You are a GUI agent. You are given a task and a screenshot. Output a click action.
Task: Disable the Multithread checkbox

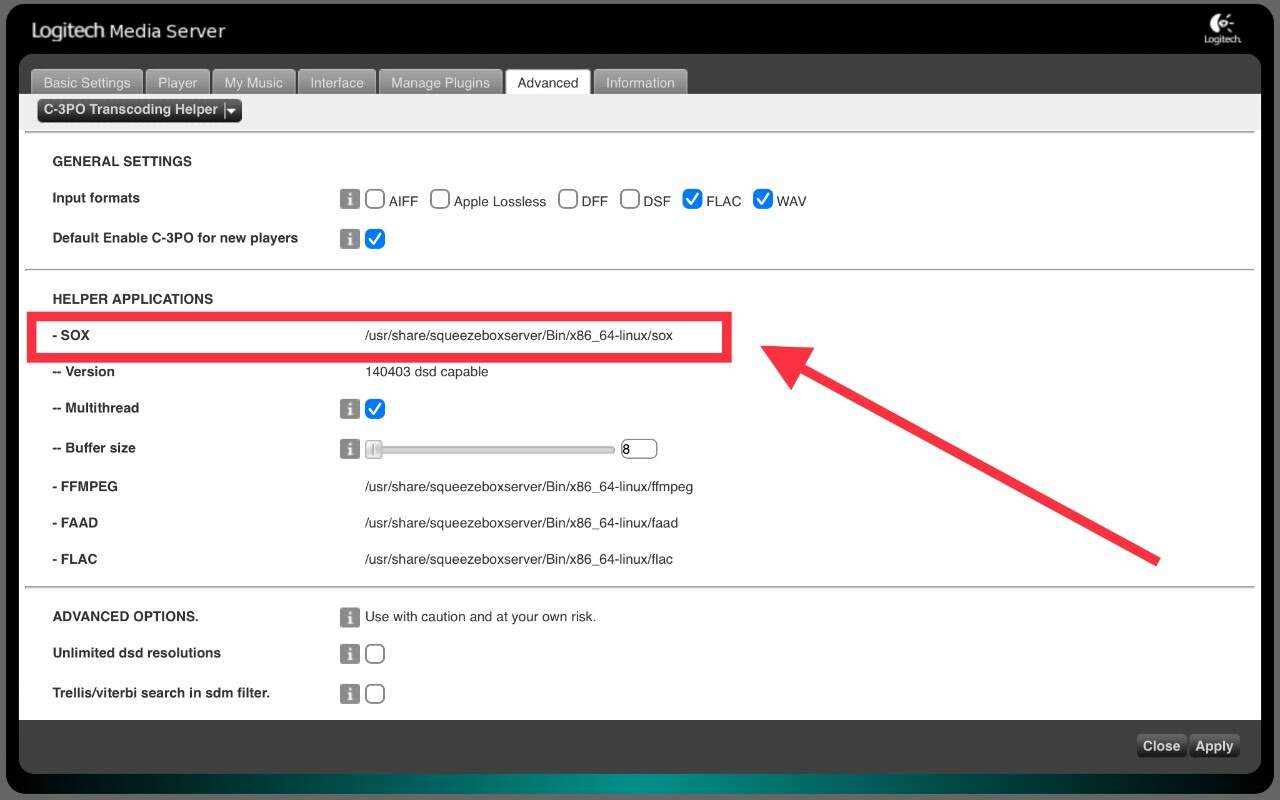point(375,409)
